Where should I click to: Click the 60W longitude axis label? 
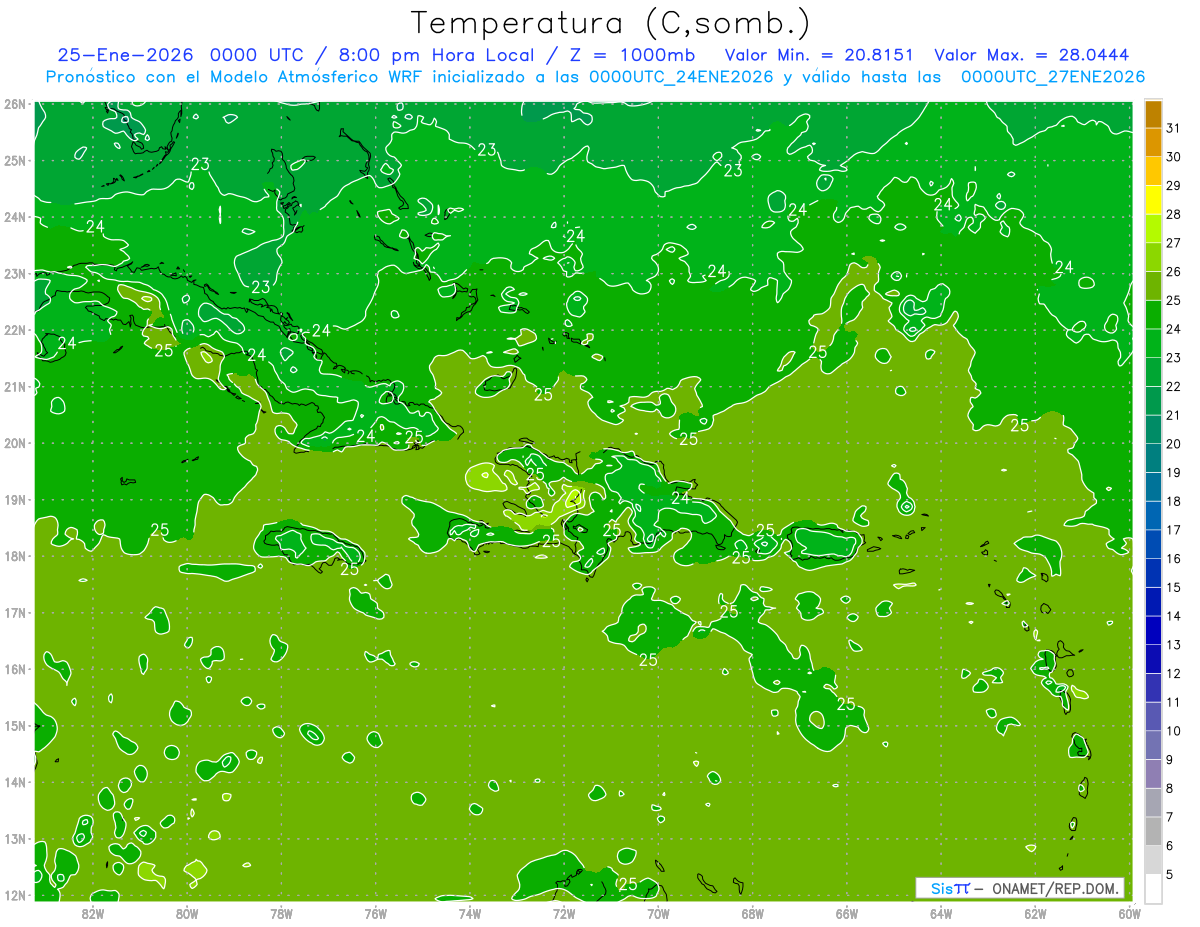click(1130, 913)
